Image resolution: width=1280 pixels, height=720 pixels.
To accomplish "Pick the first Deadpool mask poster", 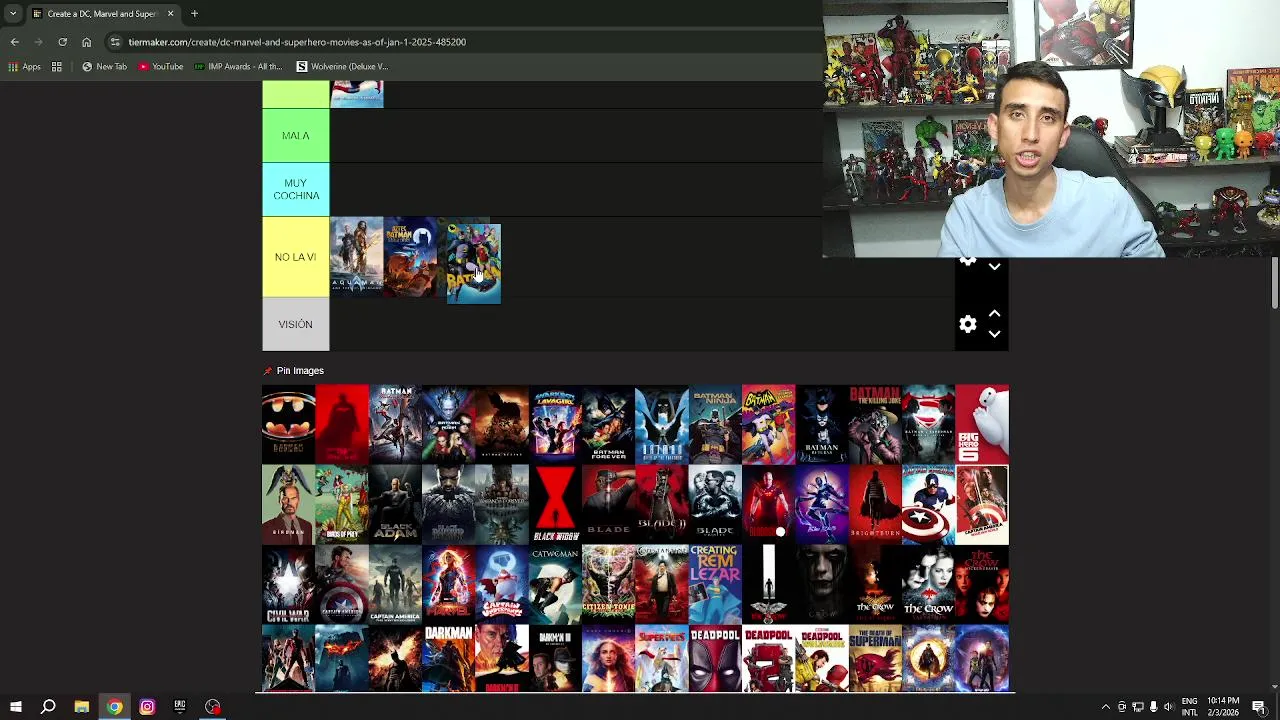I will (715, 658).
